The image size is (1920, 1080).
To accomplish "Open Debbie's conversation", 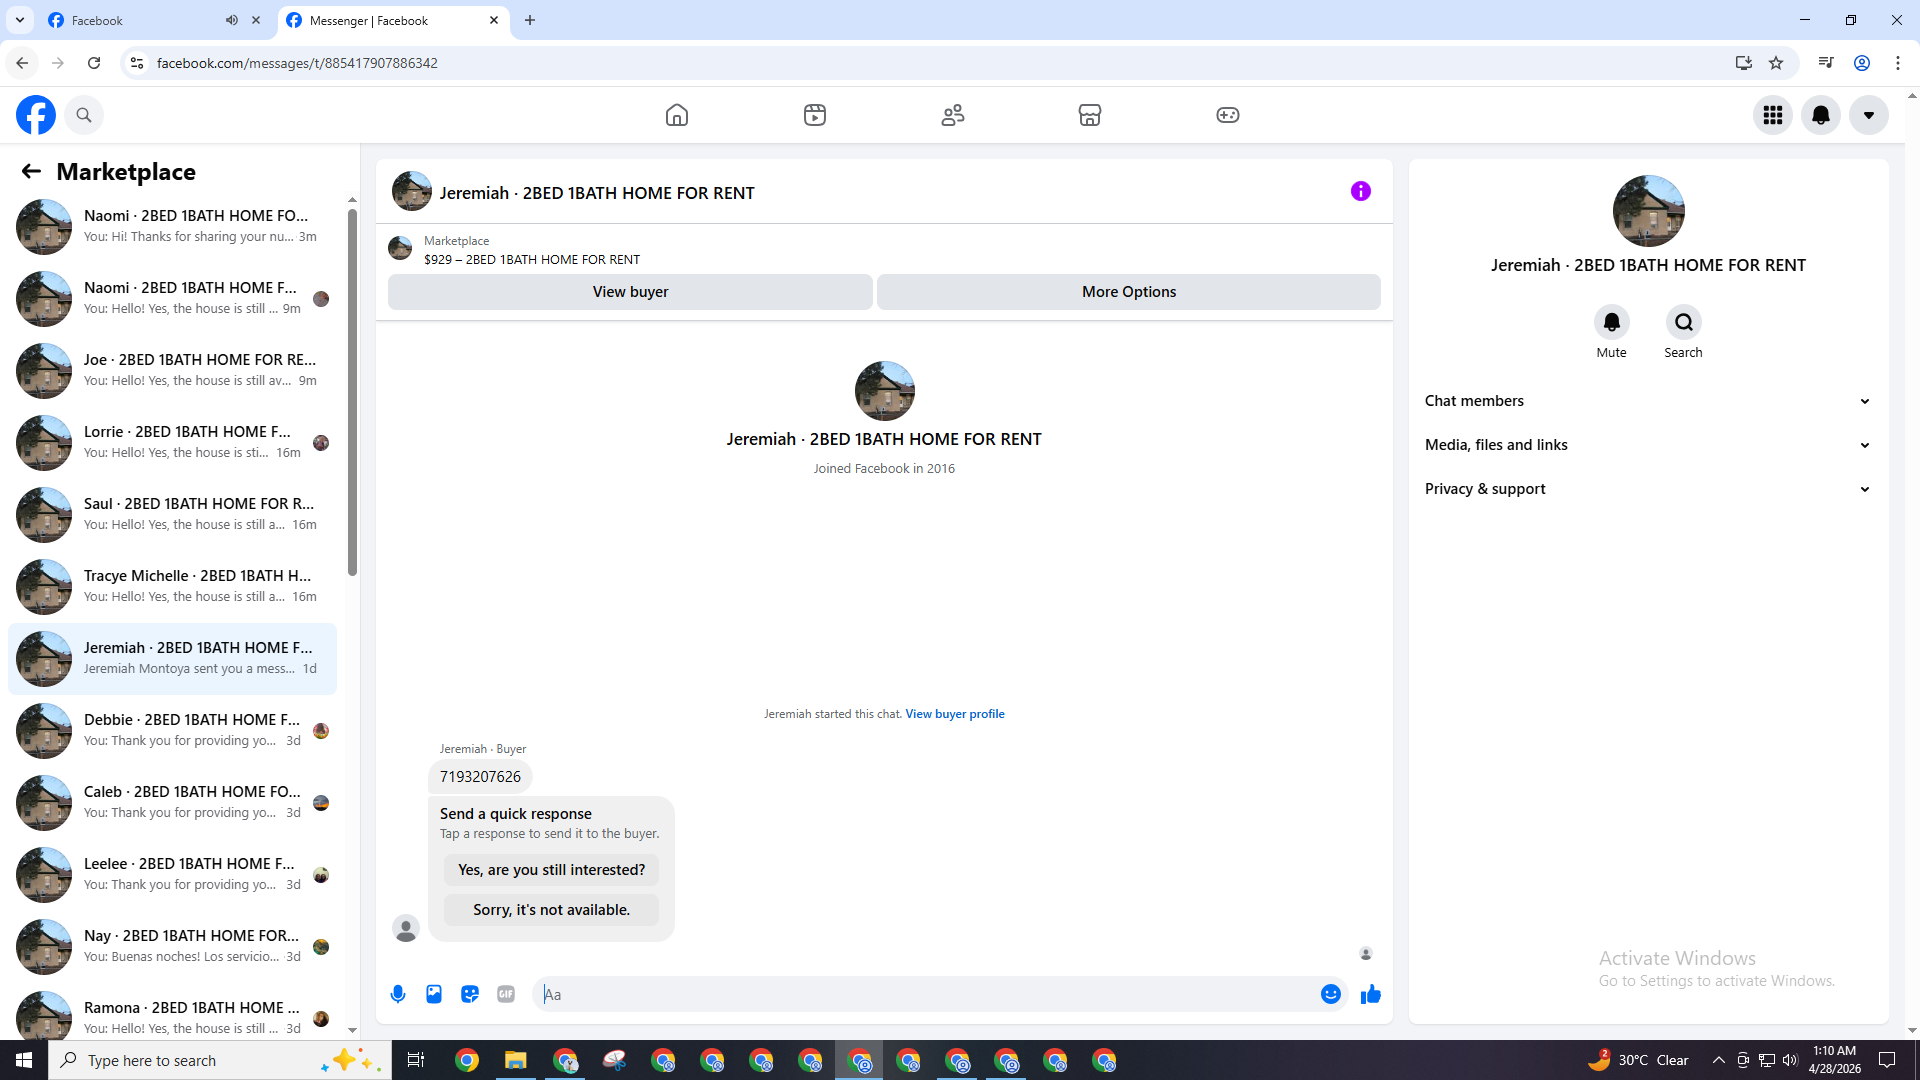I will point(172,730).
